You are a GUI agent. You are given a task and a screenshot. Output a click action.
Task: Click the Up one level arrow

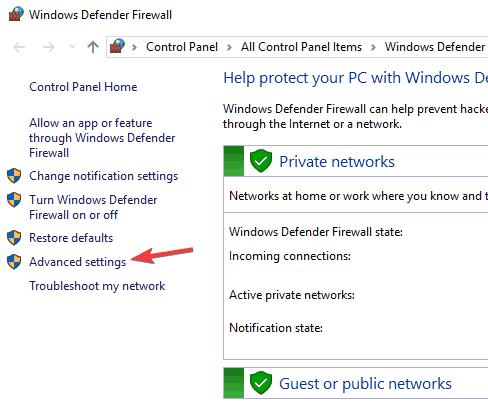click(93, 47)
